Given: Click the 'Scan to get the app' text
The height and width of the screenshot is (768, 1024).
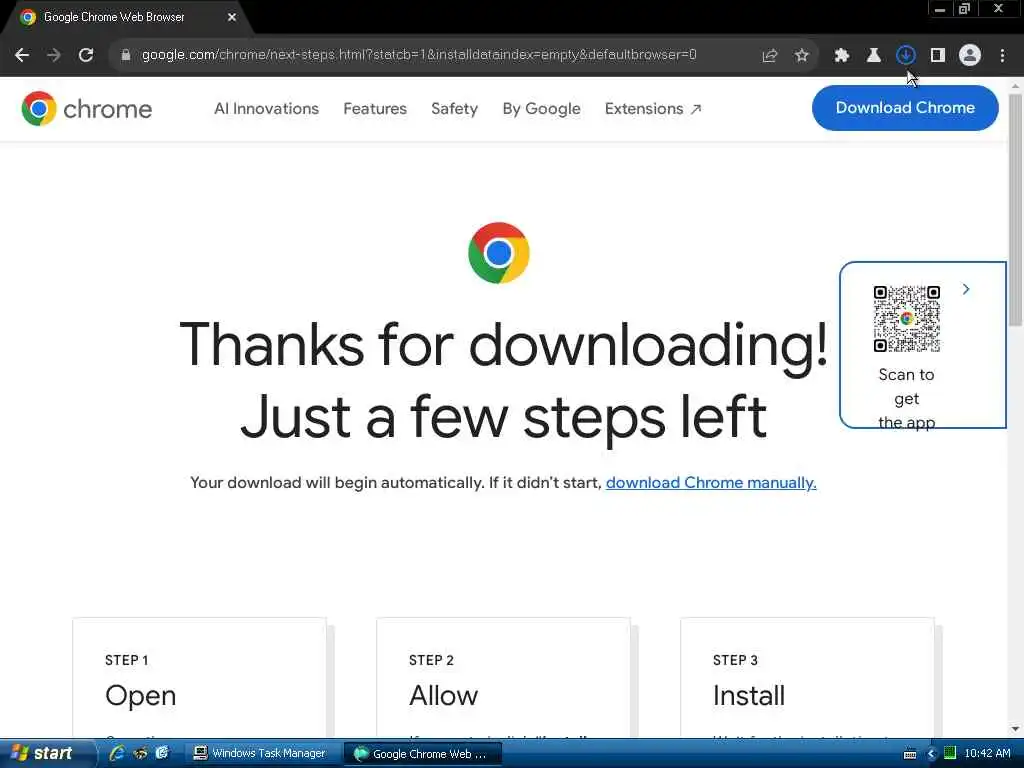Looking at the screenshot, I should [x=906, y=398].
